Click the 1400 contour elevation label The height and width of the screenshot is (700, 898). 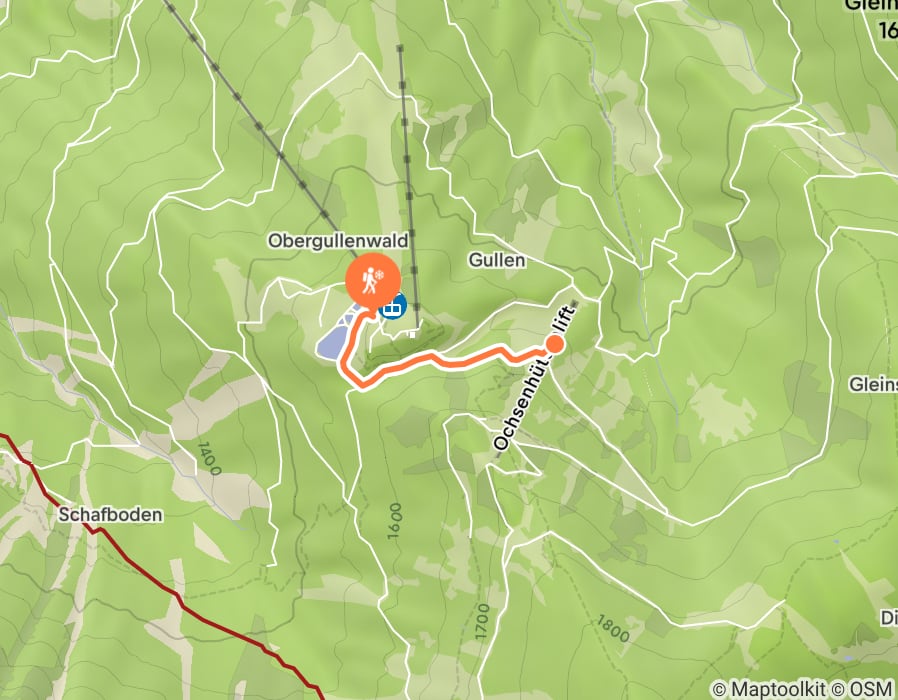click(208, 458)
